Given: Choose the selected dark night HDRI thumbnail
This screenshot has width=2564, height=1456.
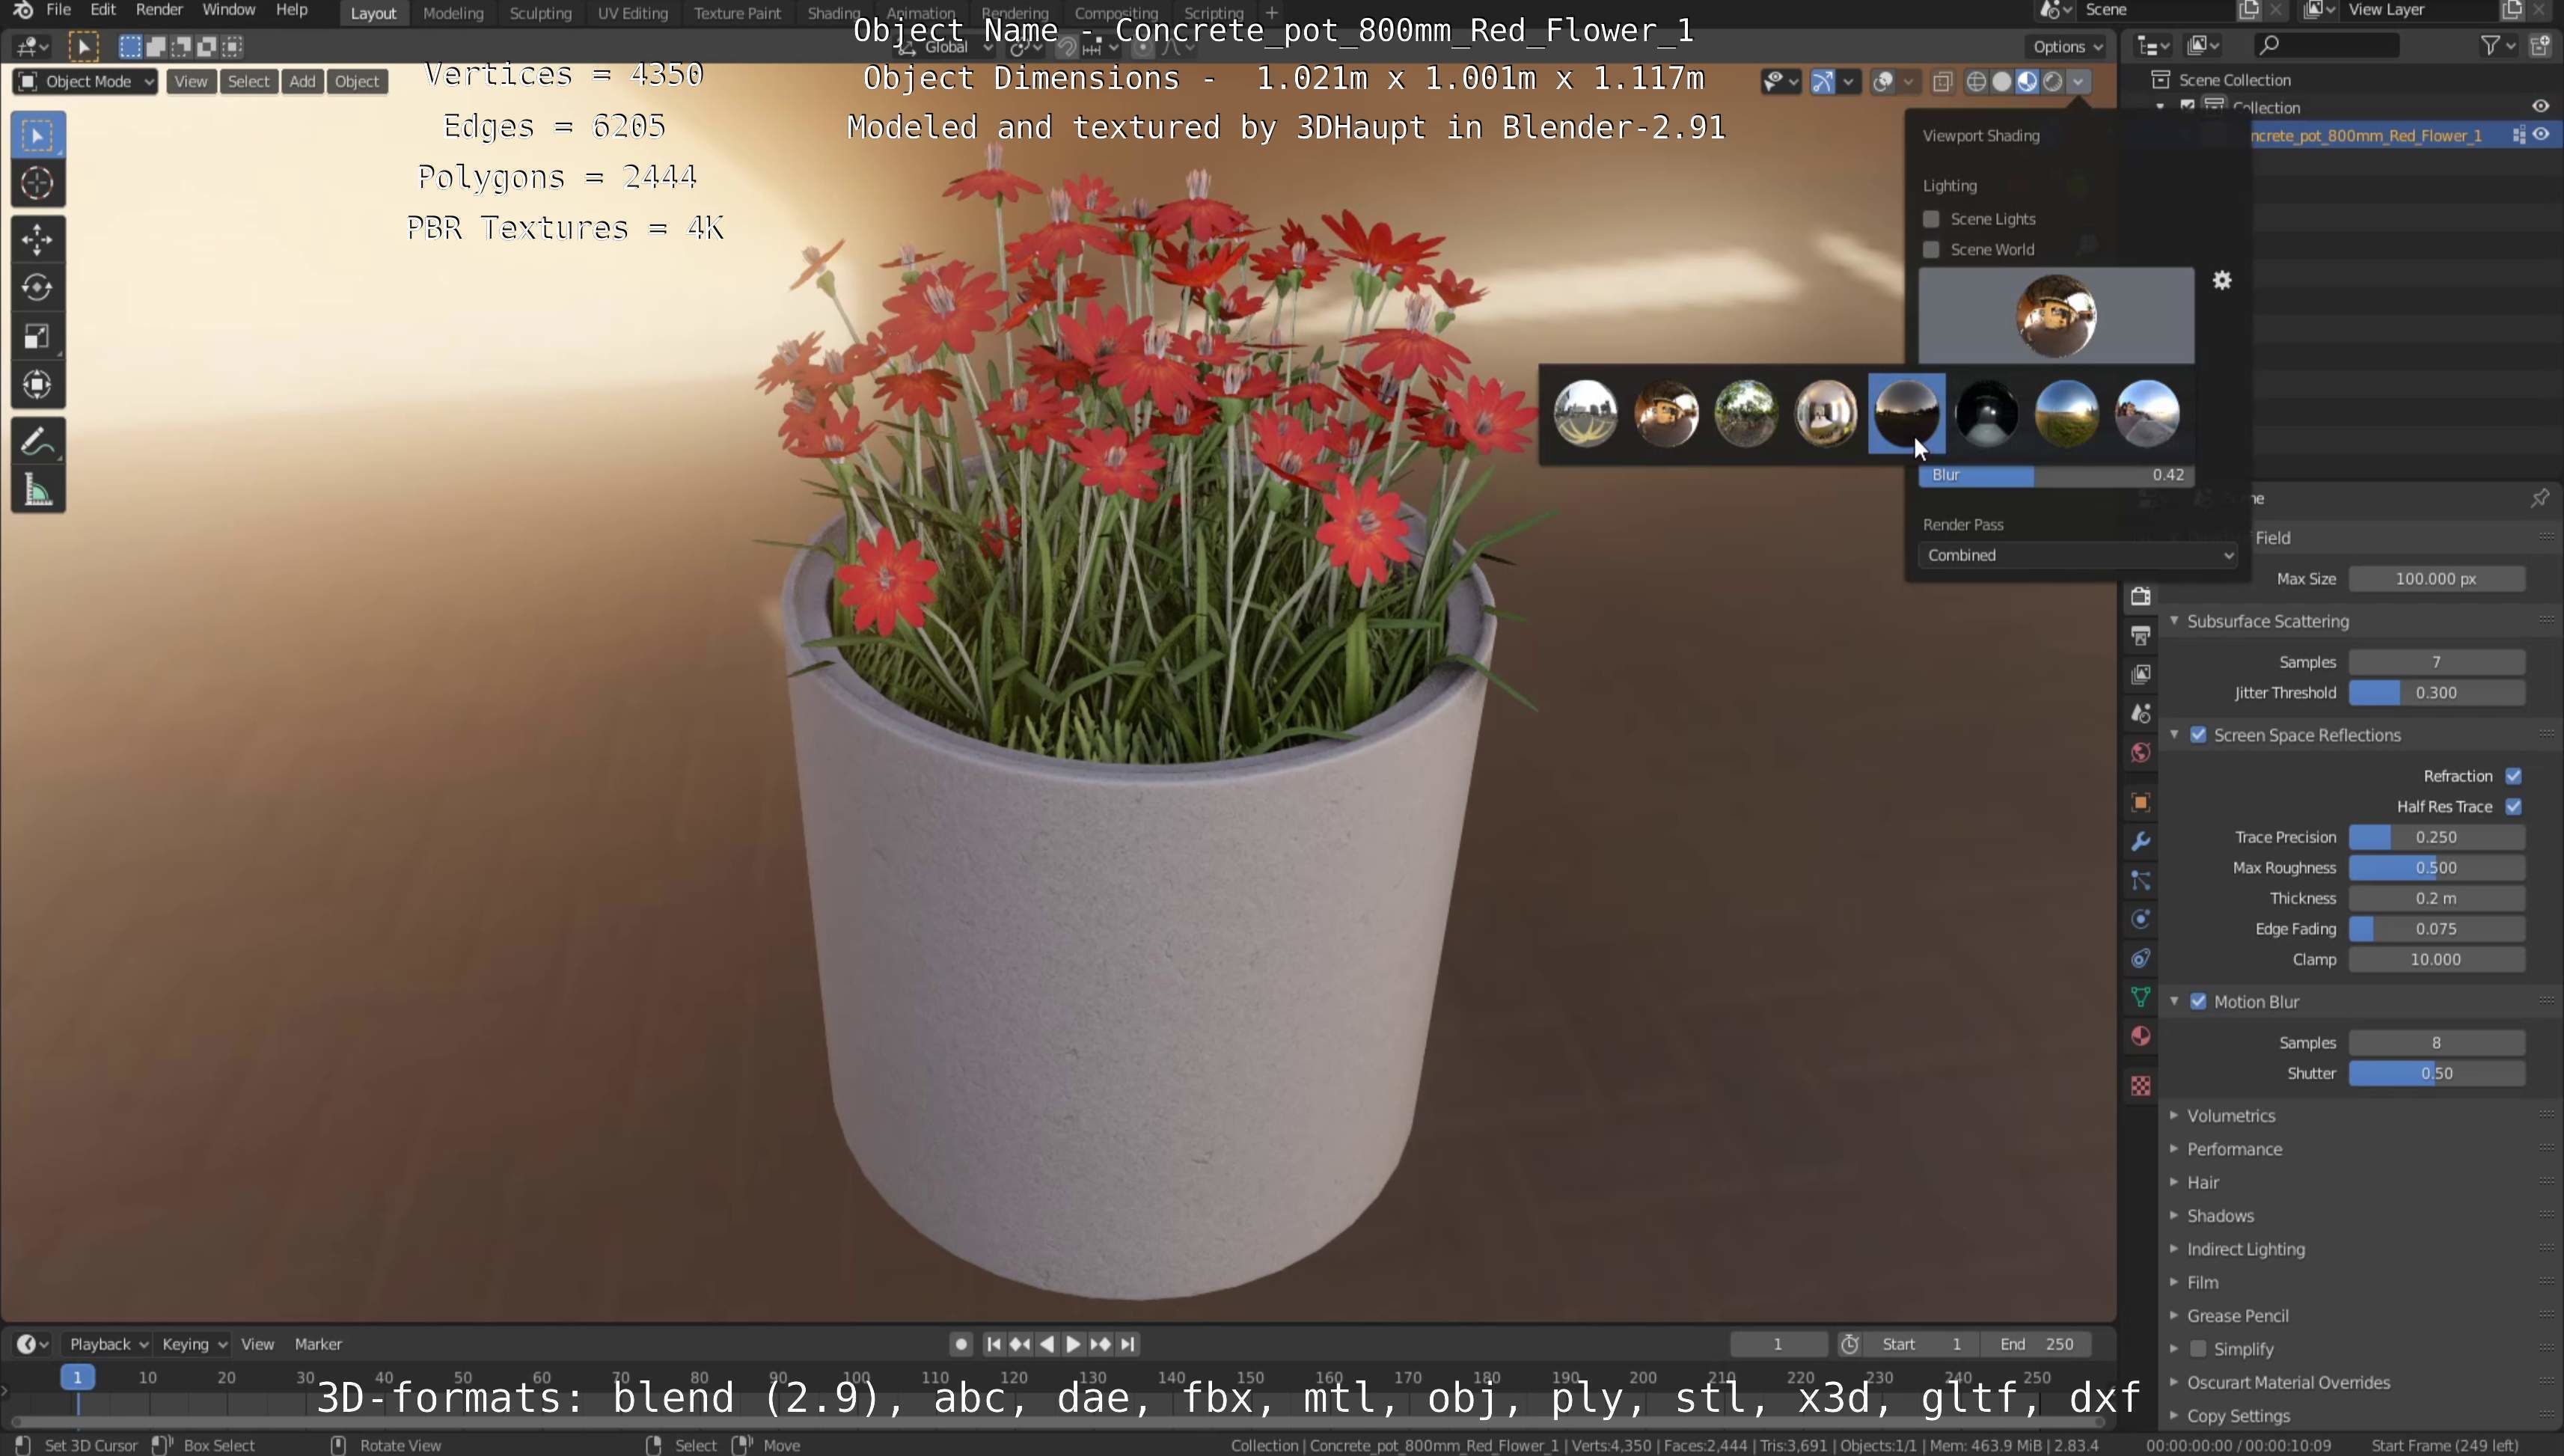Looking at the screenshot, I should click(1906, 412).
